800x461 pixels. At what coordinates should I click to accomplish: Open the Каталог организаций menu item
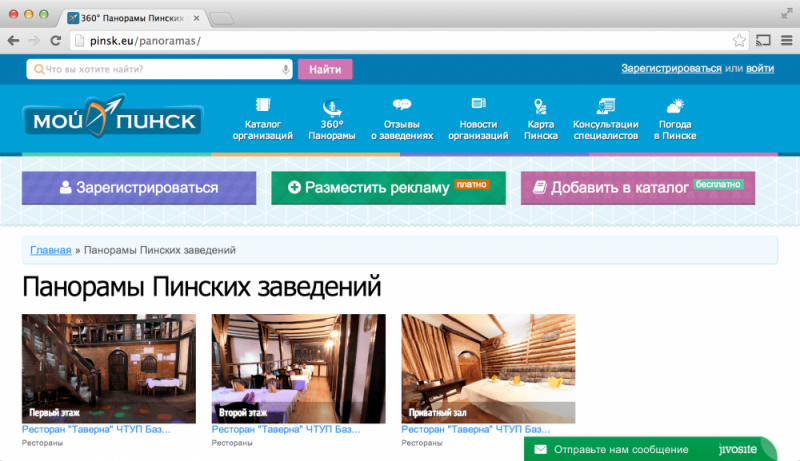point(262,120)
